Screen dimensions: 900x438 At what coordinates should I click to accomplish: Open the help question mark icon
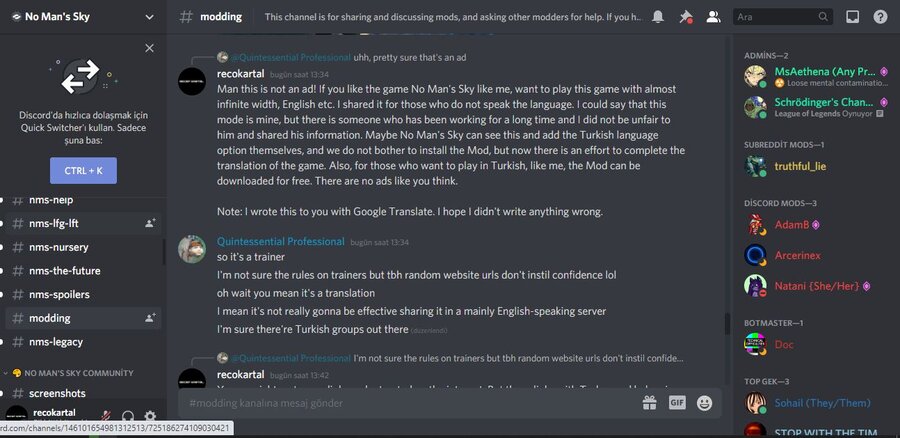(x=880, y=17)
